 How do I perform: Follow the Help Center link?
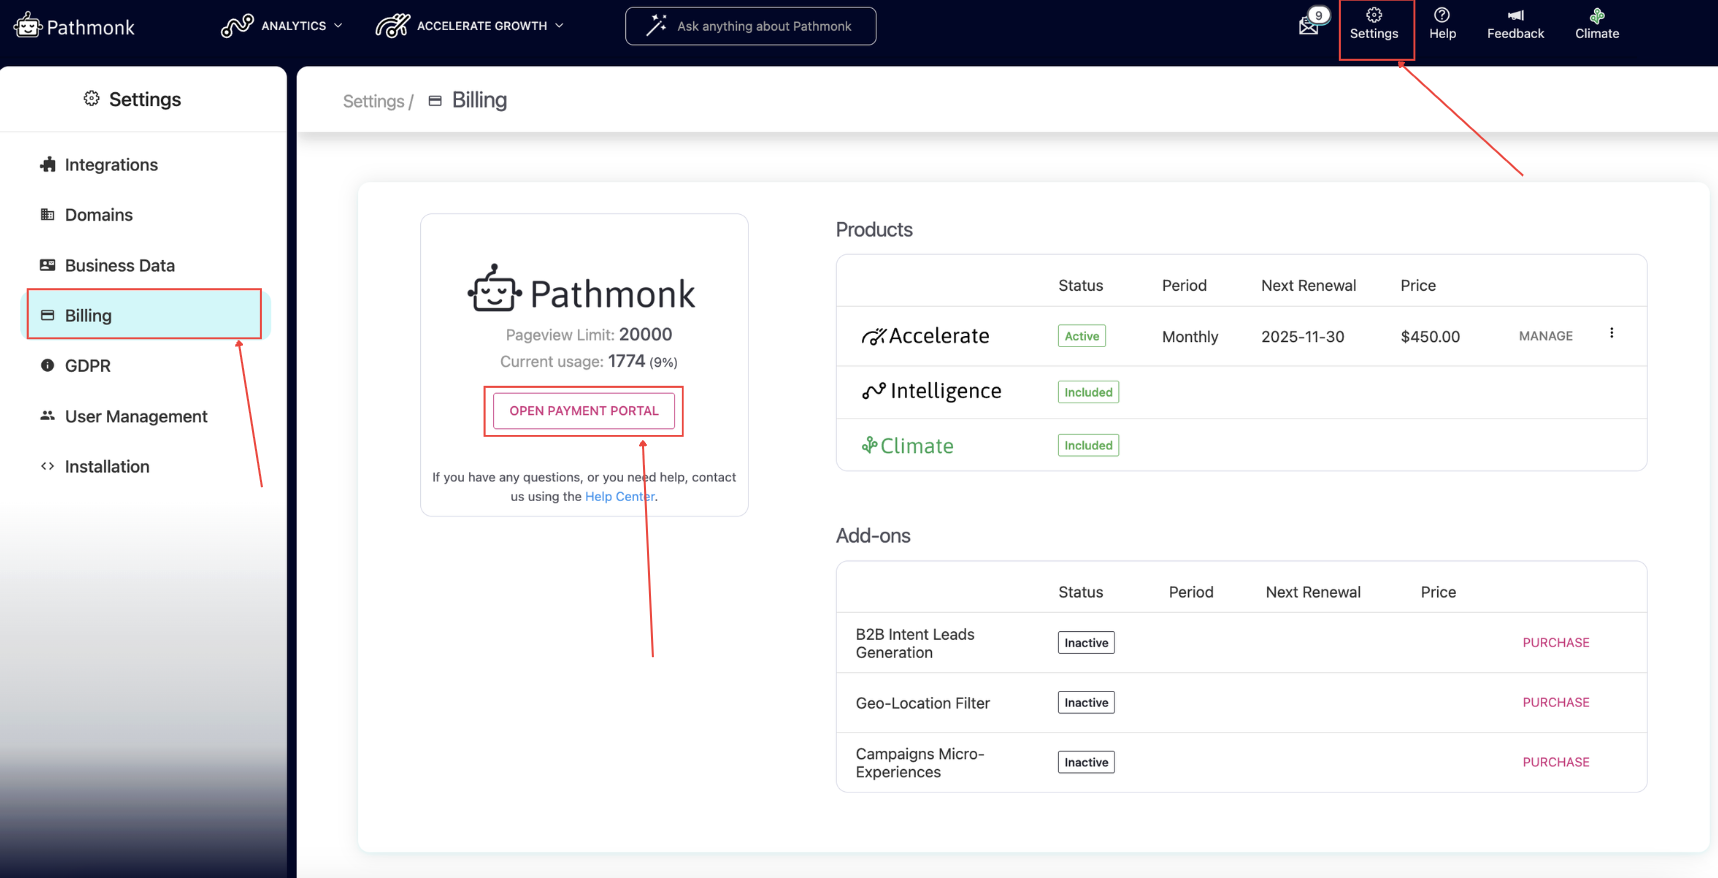tap(619, 496)
